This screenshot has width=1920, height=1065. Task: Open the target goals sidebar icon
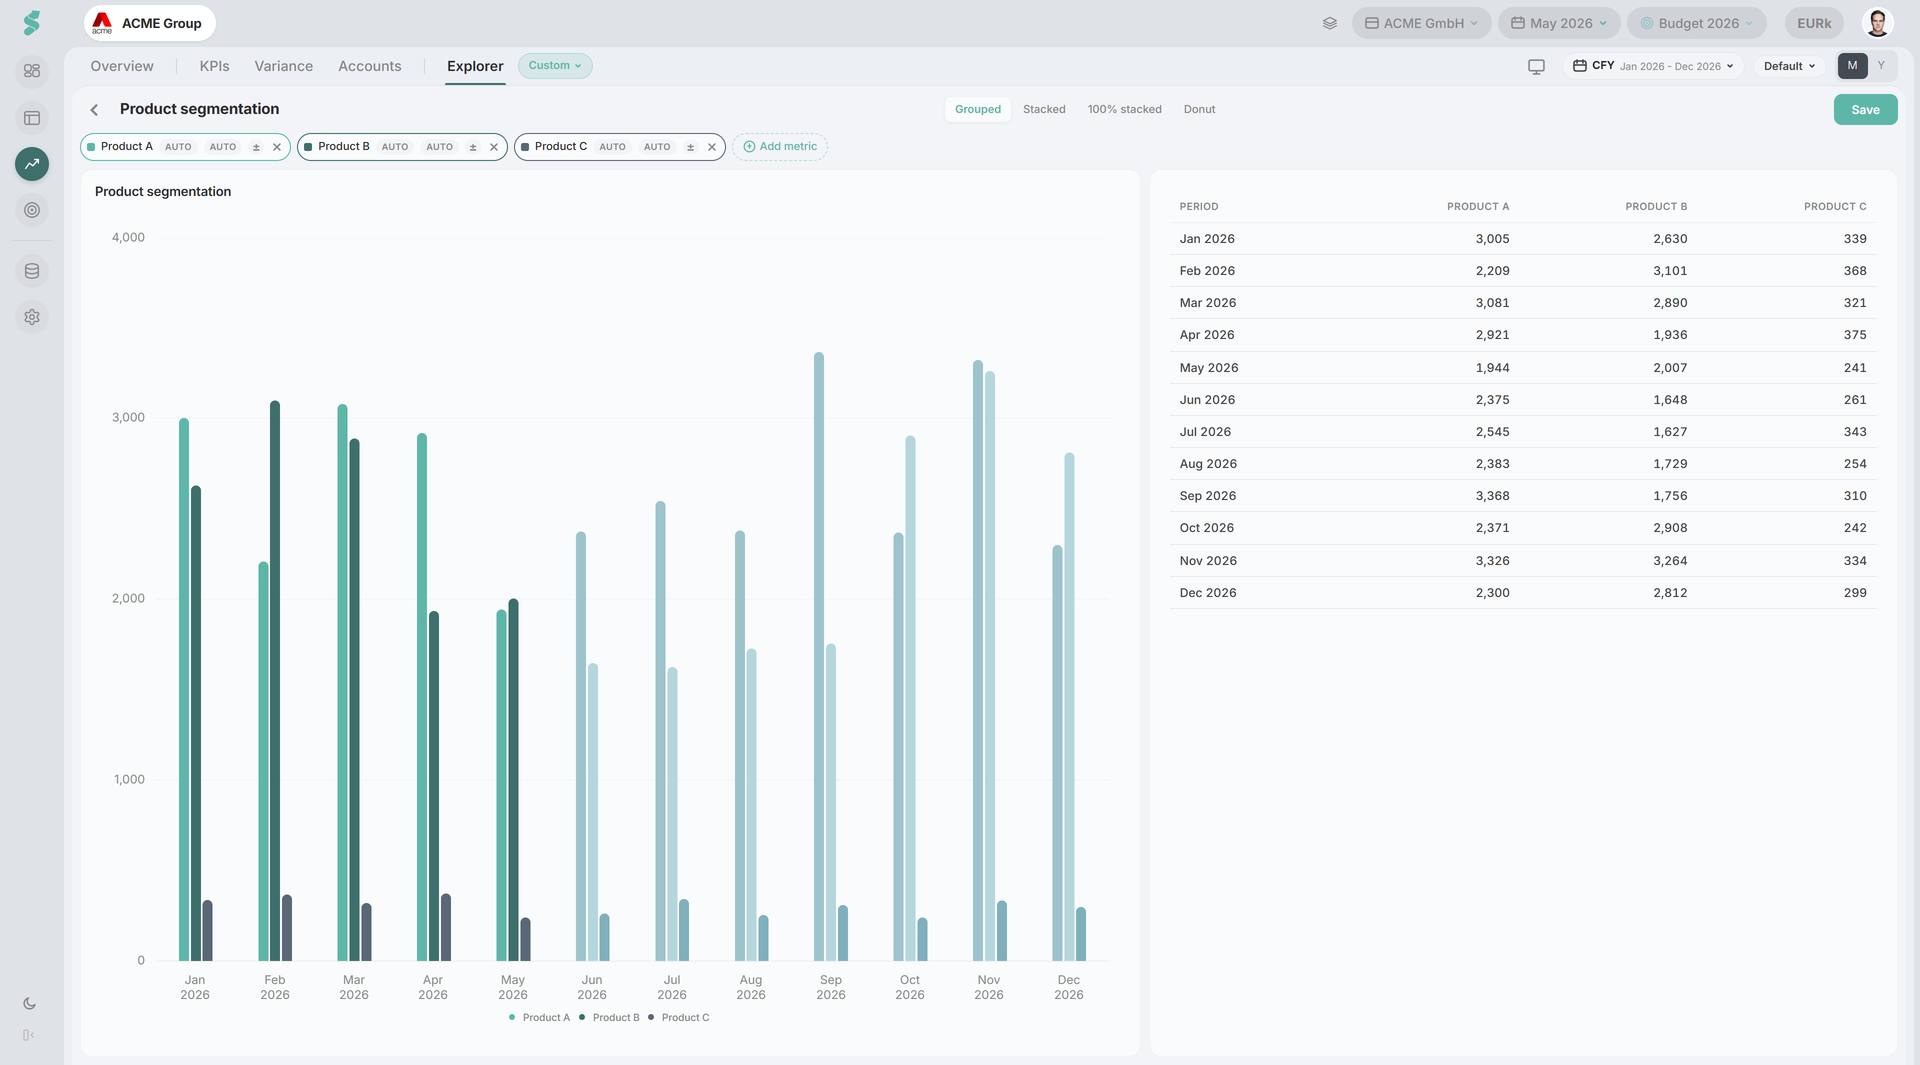coord(32,210)
